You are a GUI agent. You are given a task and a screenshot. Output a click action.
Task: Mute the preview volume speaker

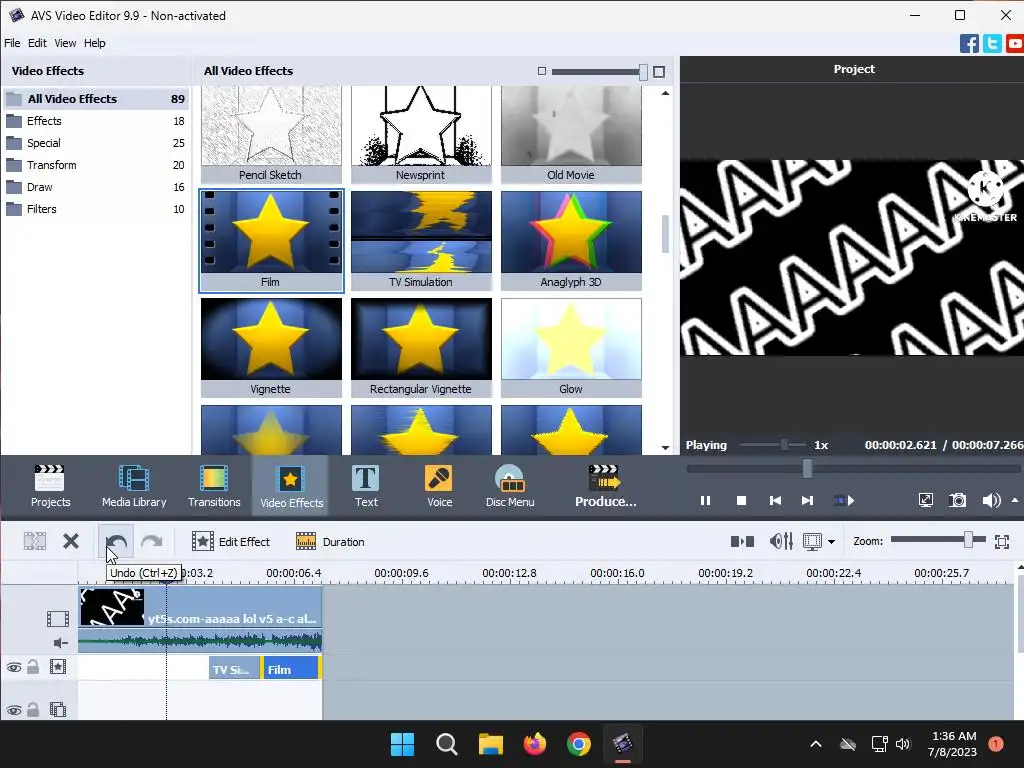point(991,500)
